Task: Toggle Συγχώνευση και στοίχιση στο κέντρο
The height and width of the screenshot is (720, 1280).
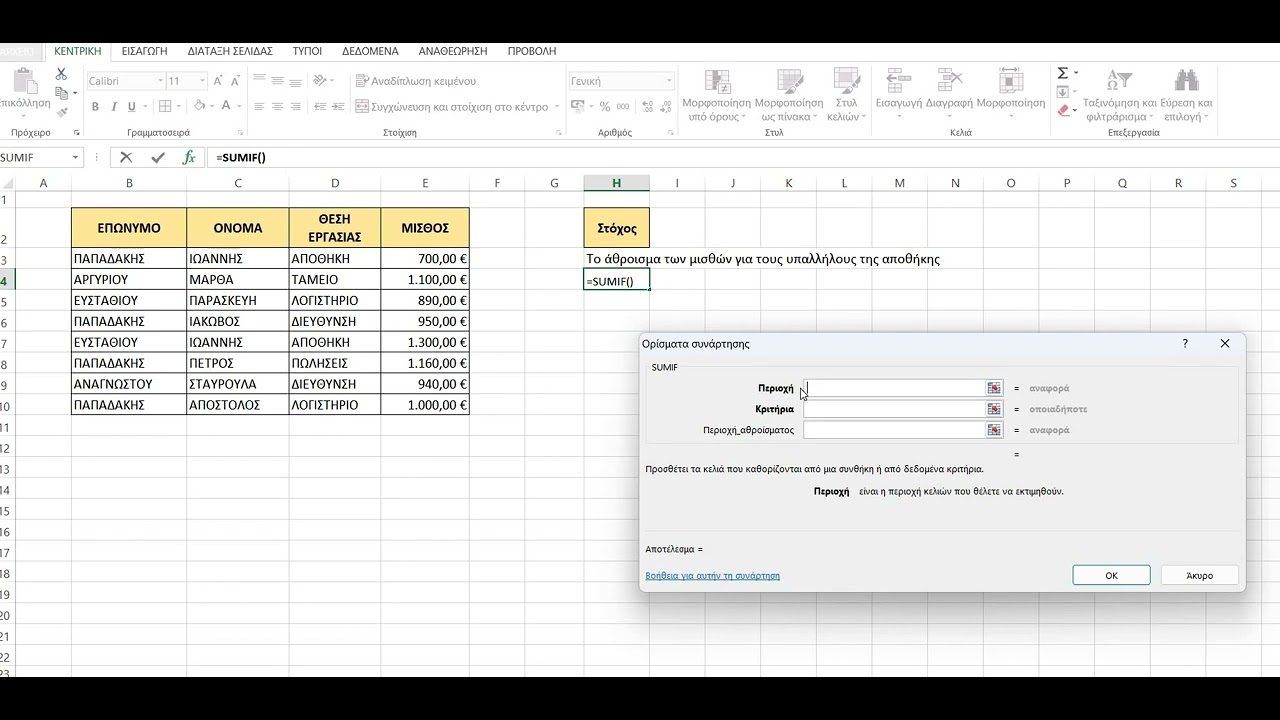Action: pos(451,106)
